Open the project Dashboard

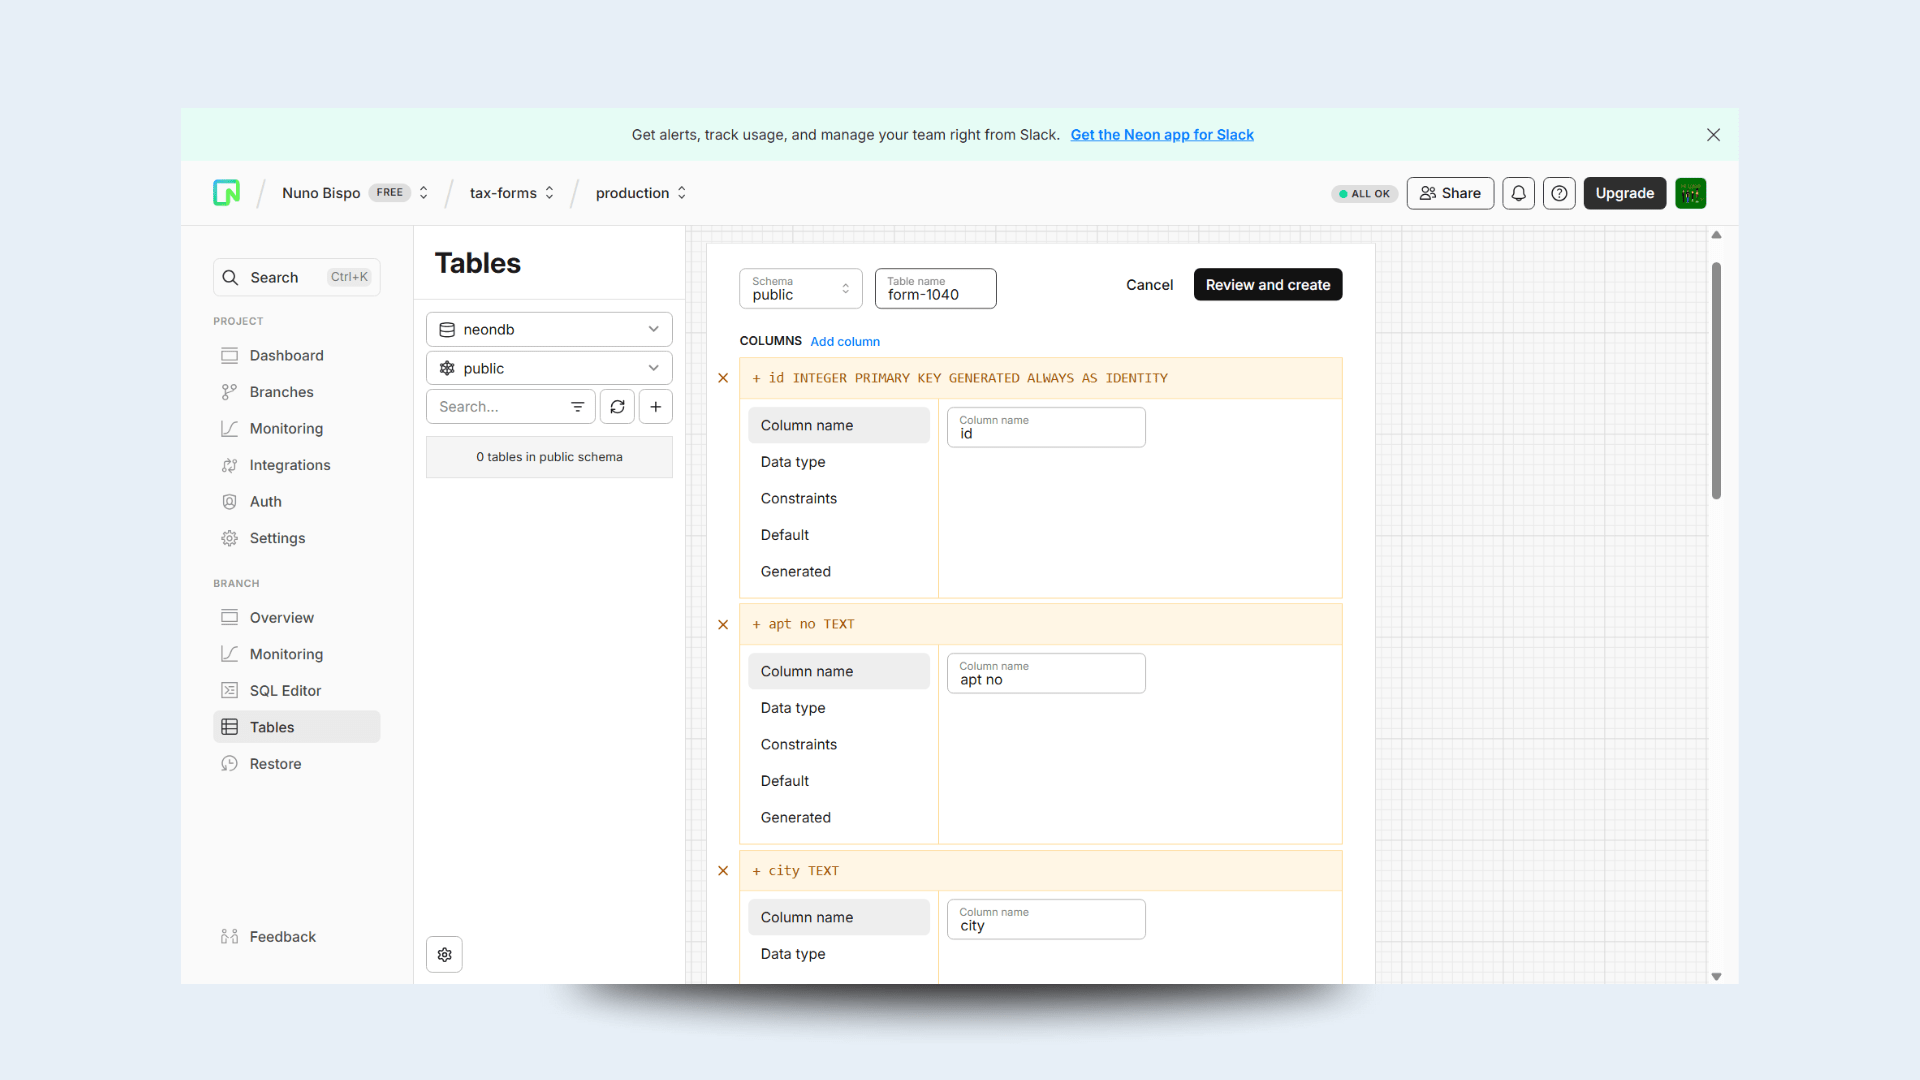(x=286, y=355)
